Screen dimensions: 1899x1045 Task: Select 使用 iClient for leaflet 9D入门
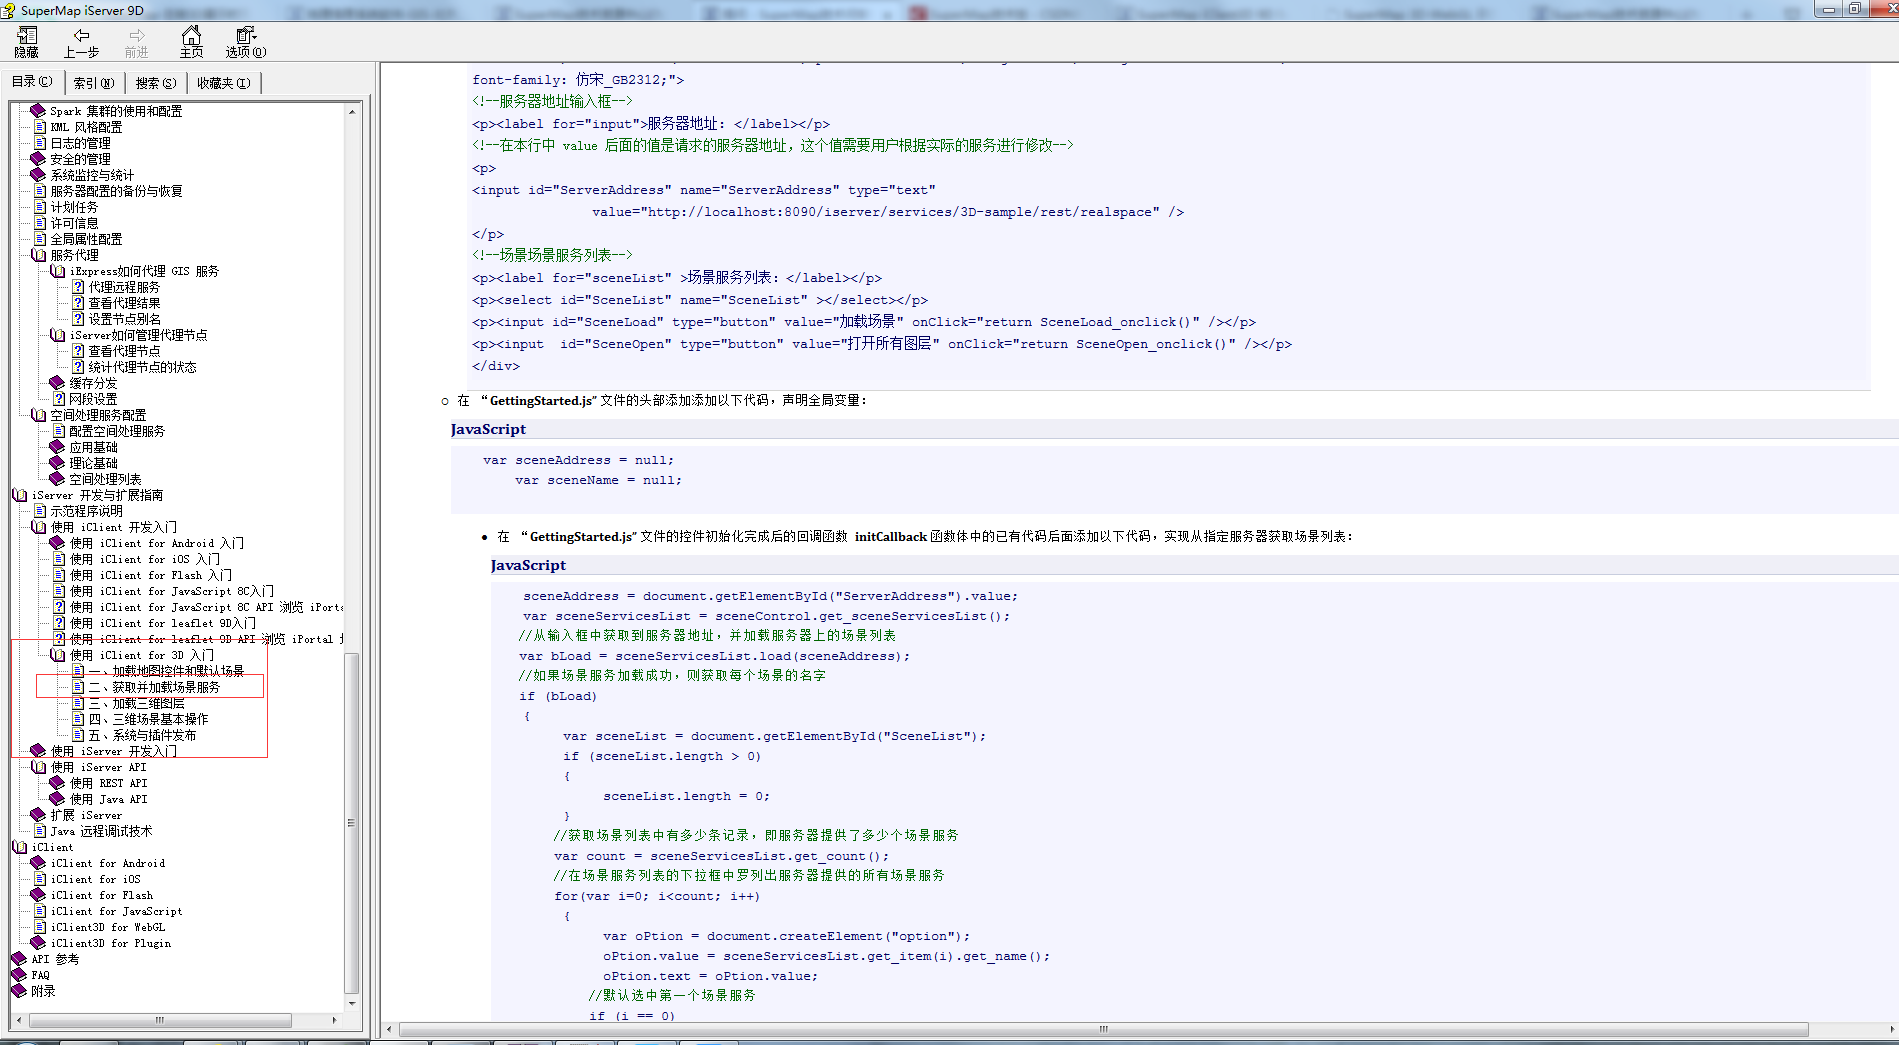163,623
